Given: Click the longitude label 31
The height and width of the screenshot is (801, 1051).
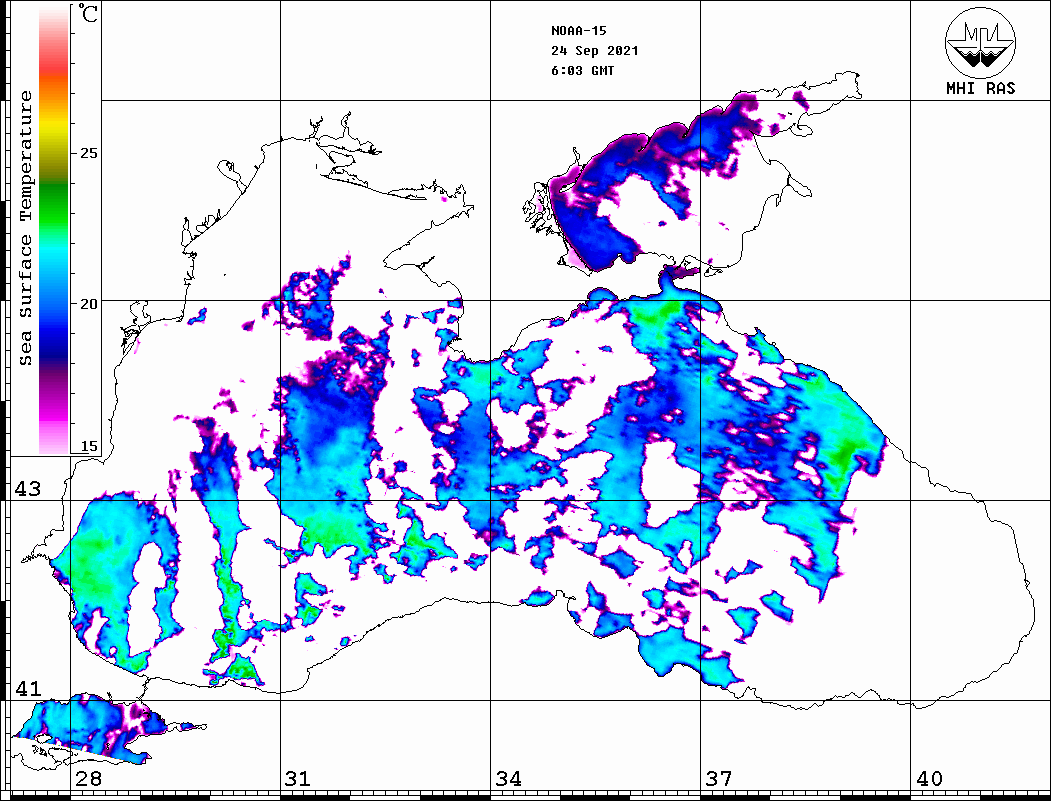Looking at the screenshot, I should pos(298,779).
